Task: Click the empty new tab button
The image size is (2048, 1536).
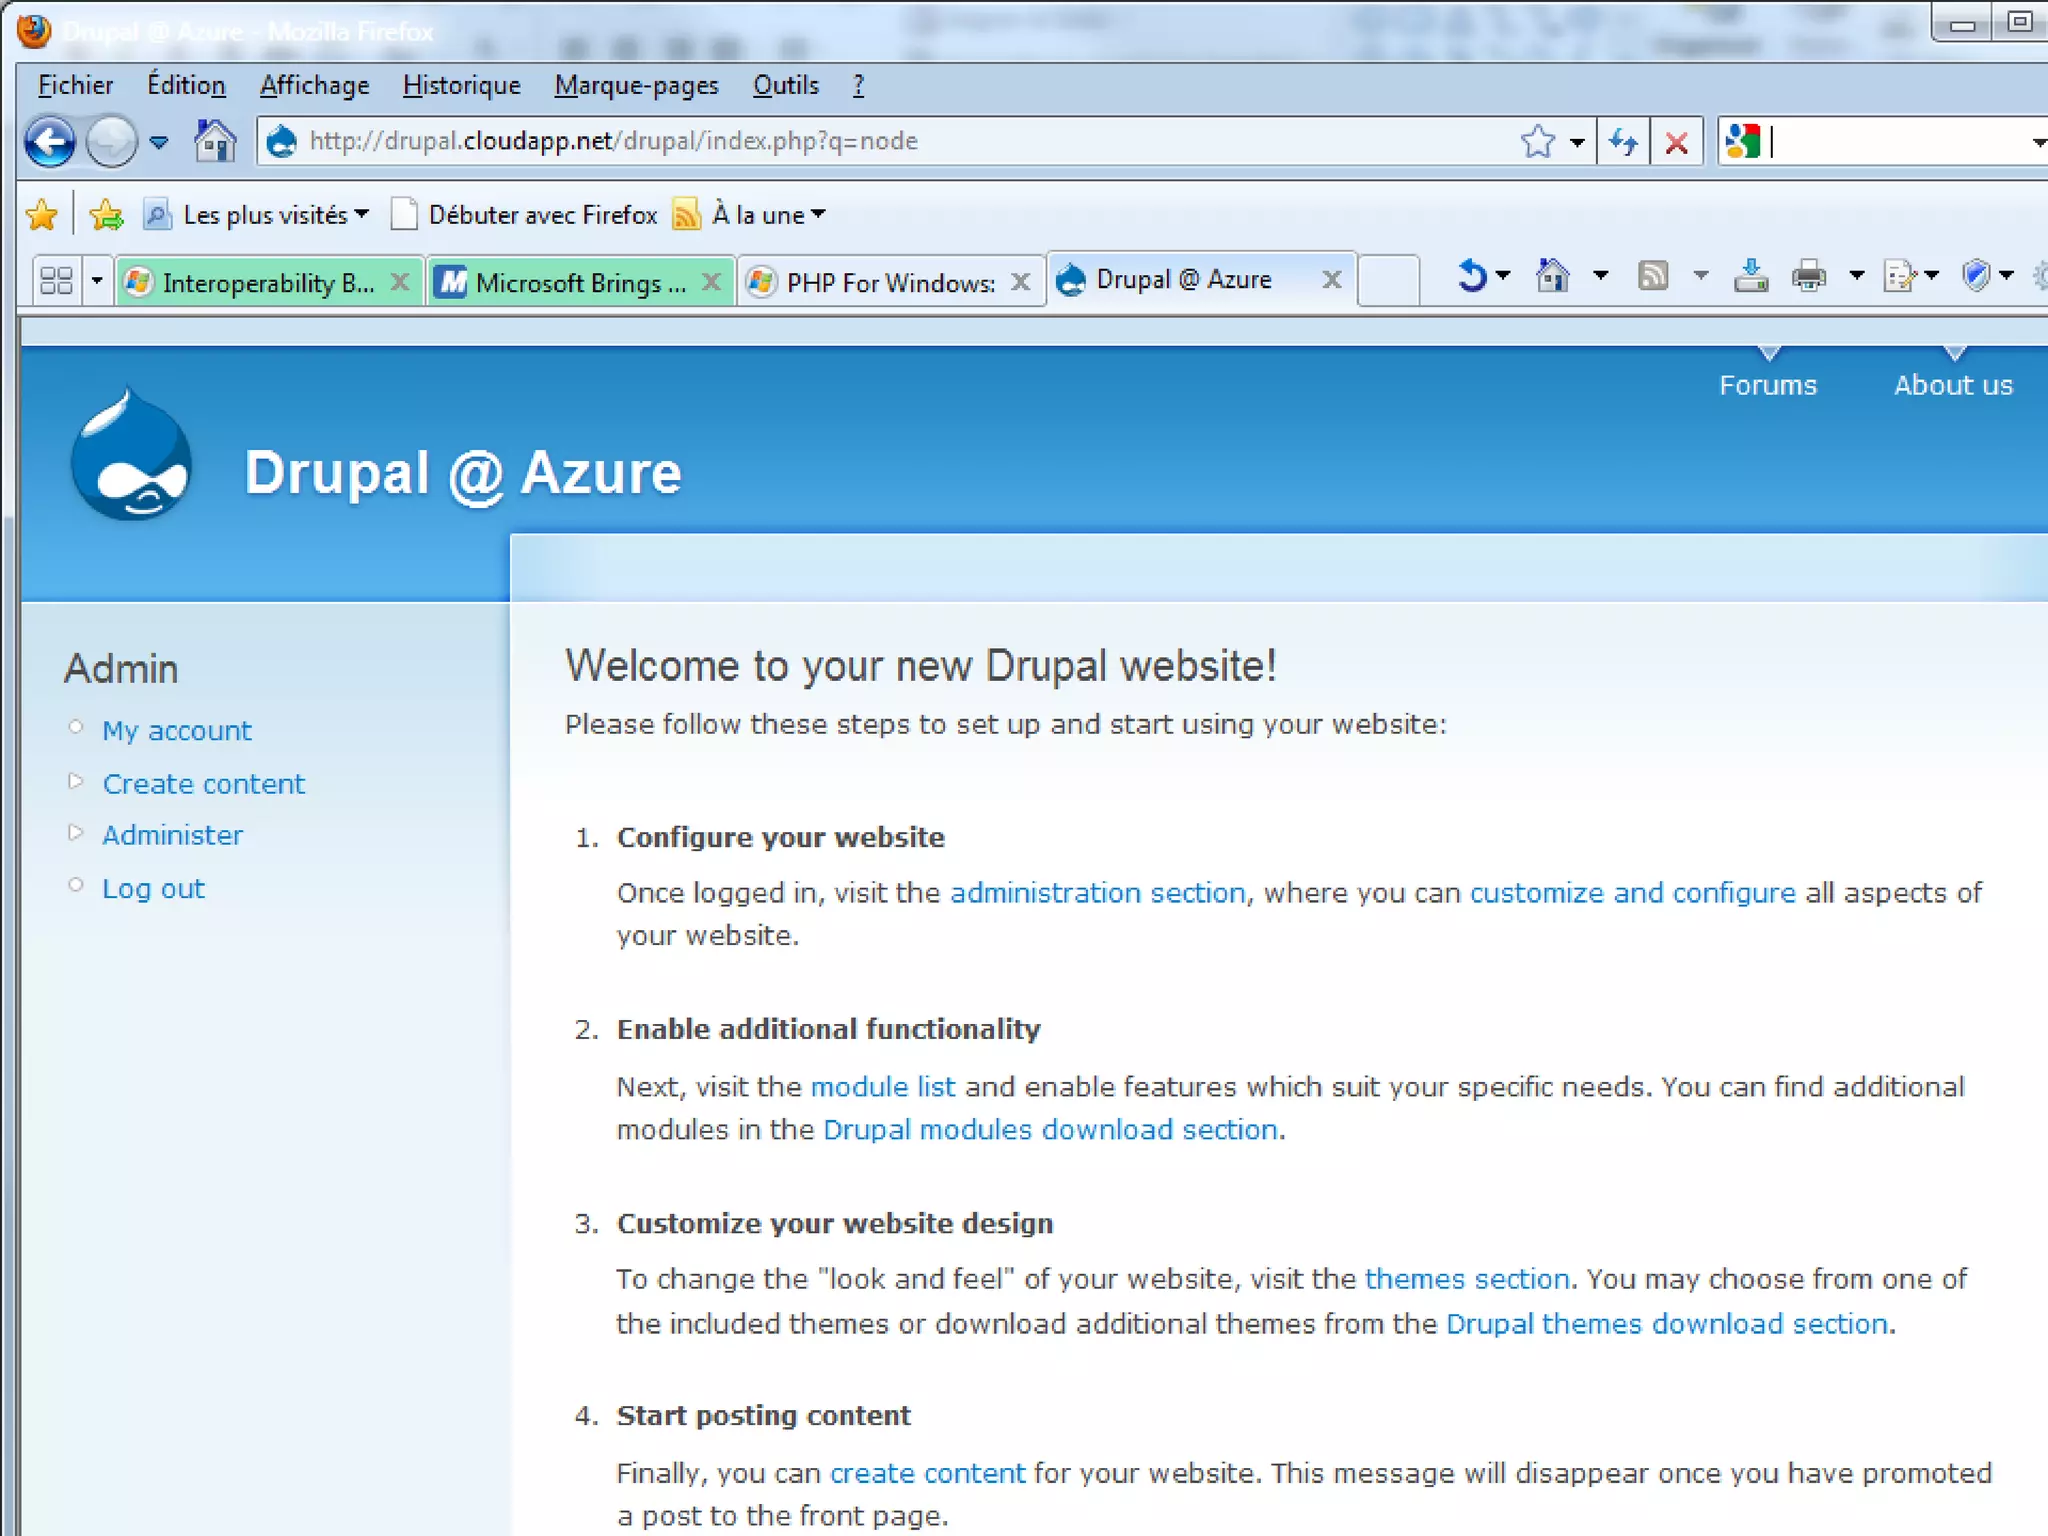Action: 1389,279
